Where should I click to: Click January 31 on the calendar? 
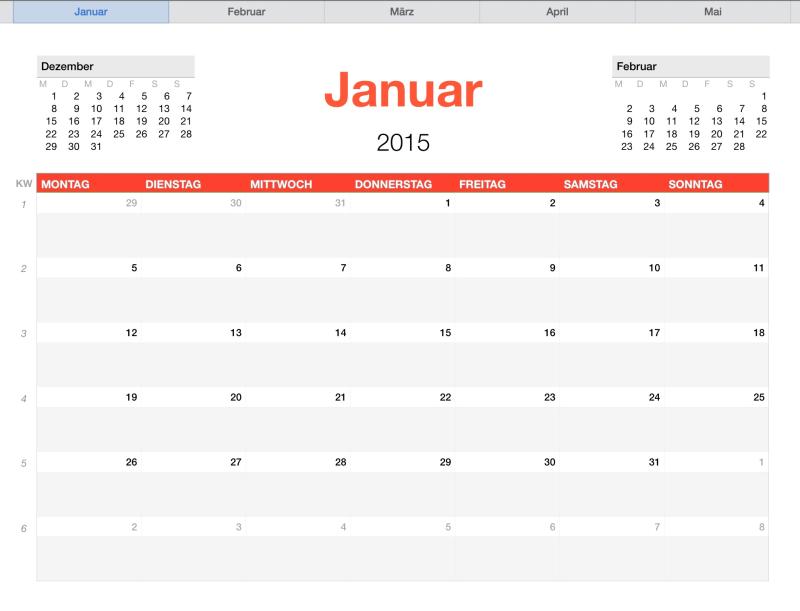click(655, 459)
